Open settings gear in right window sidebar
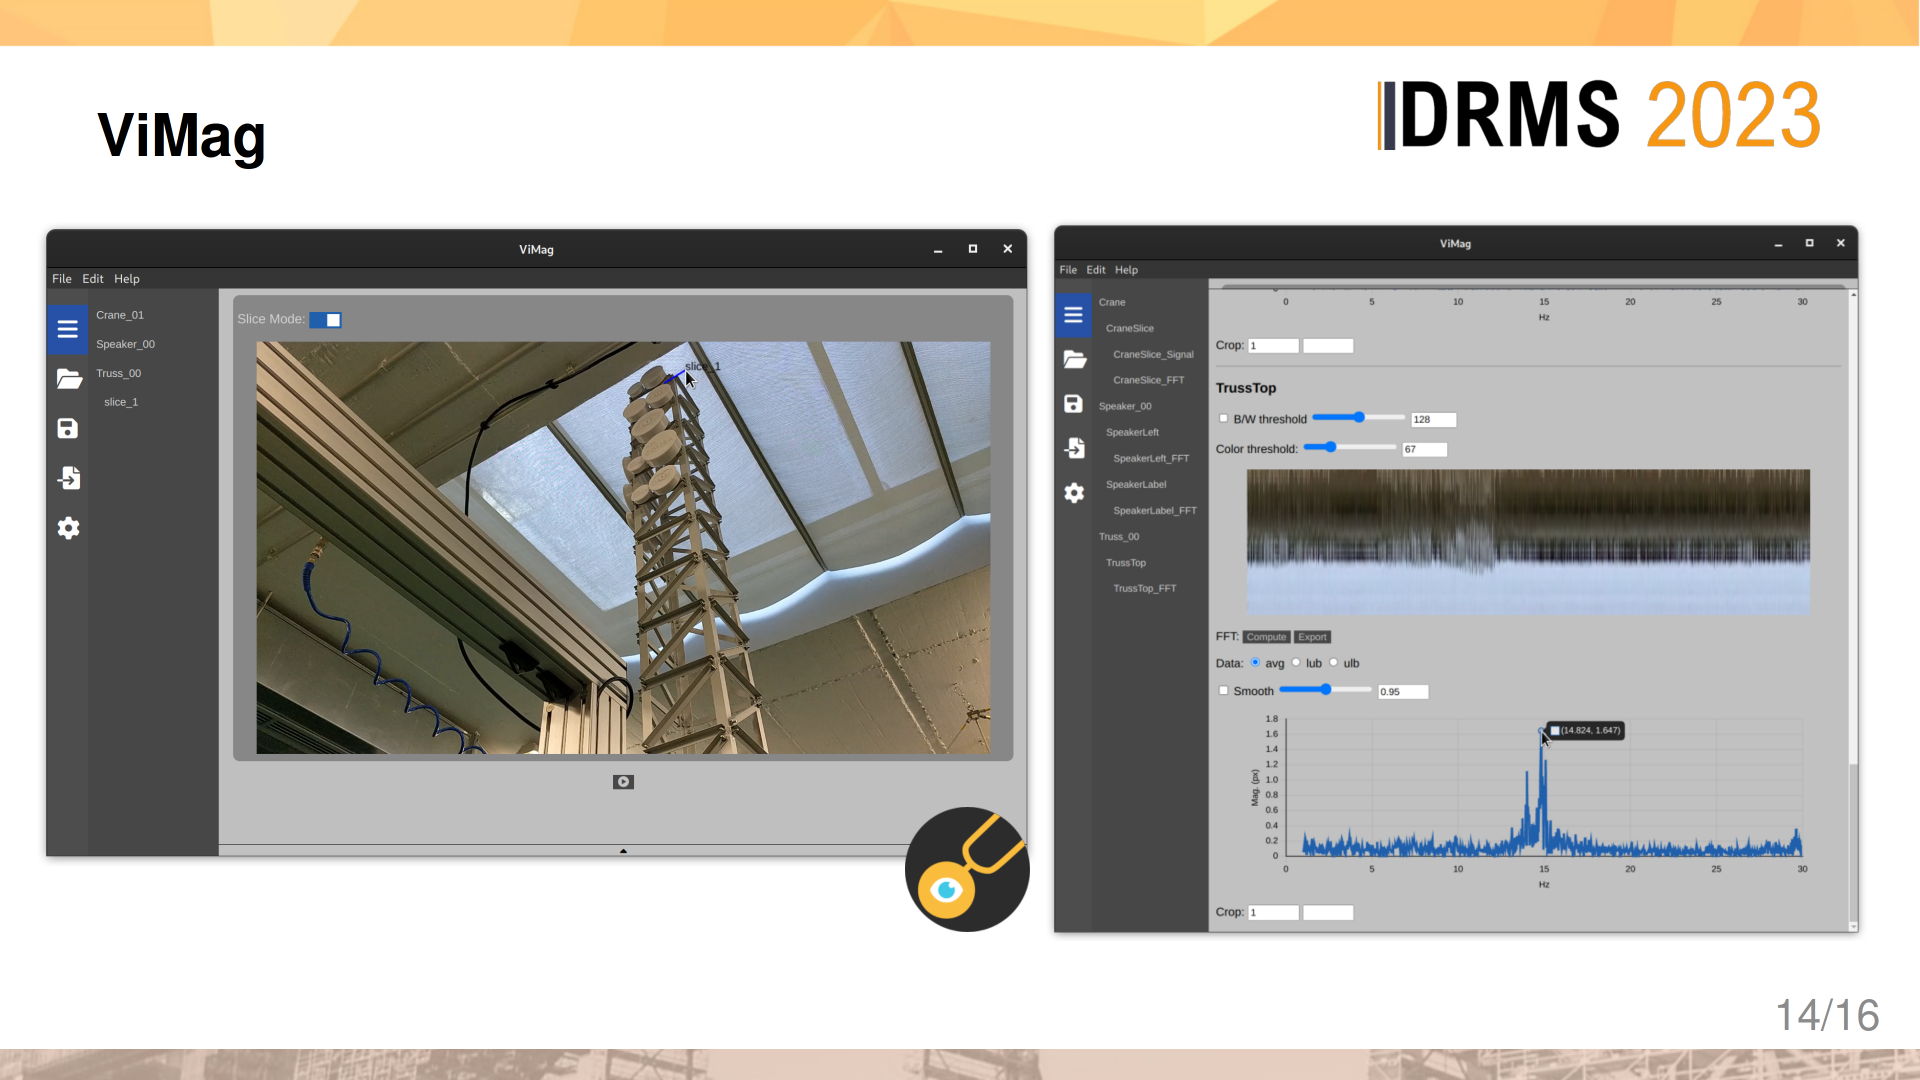 point(1074,493)
